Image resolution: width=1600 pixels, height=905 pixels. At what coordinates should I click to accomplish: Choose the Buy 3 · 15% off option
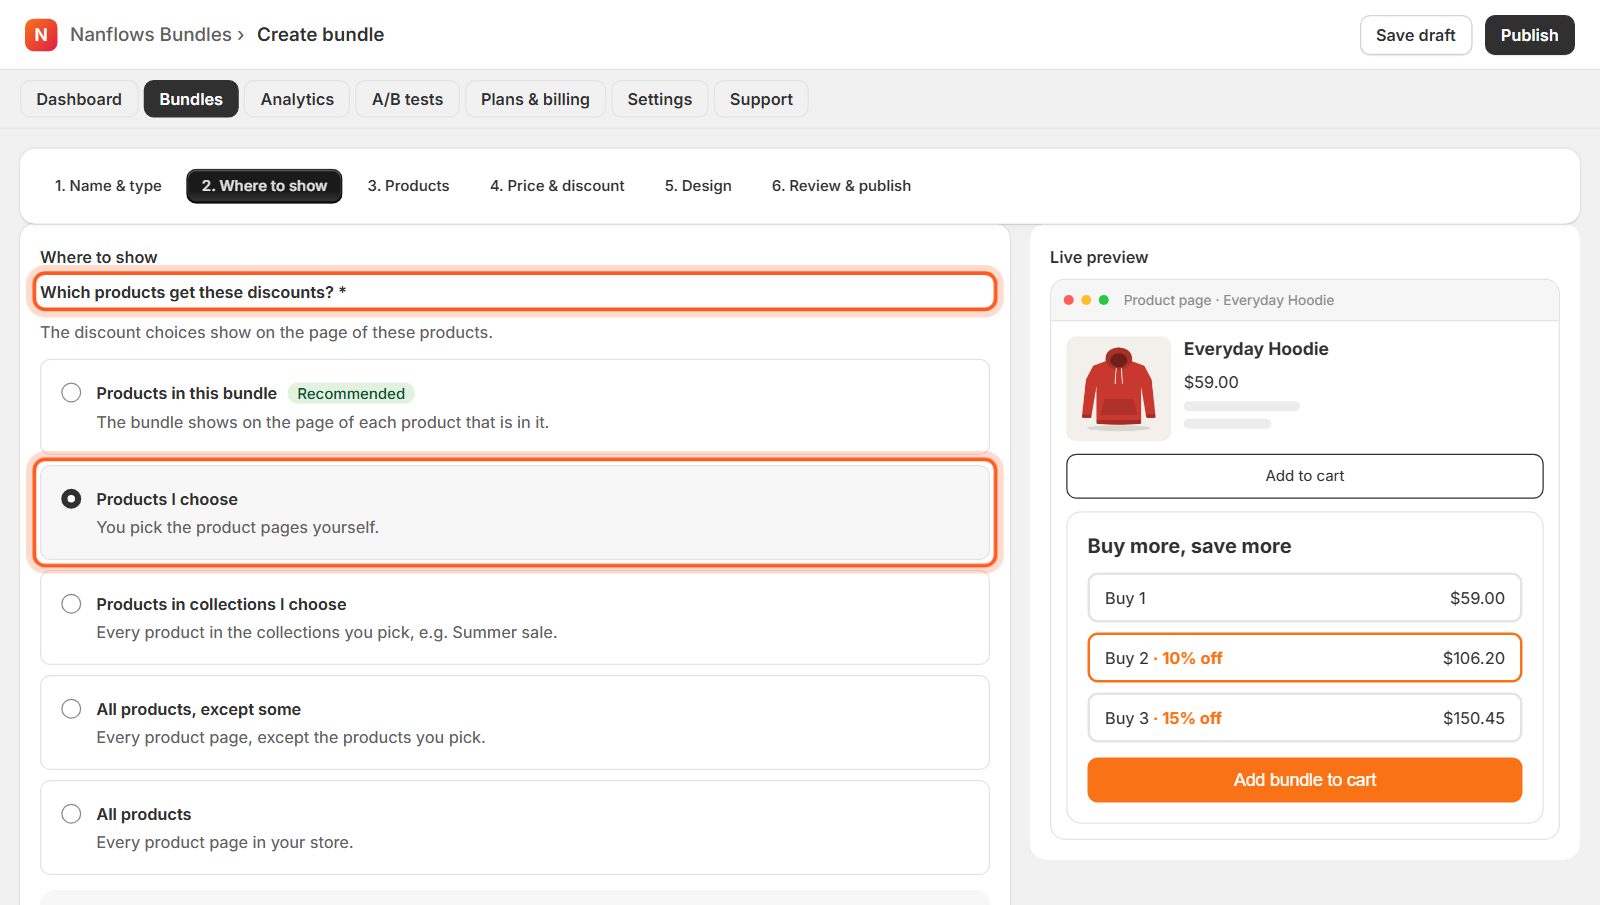1305,718
